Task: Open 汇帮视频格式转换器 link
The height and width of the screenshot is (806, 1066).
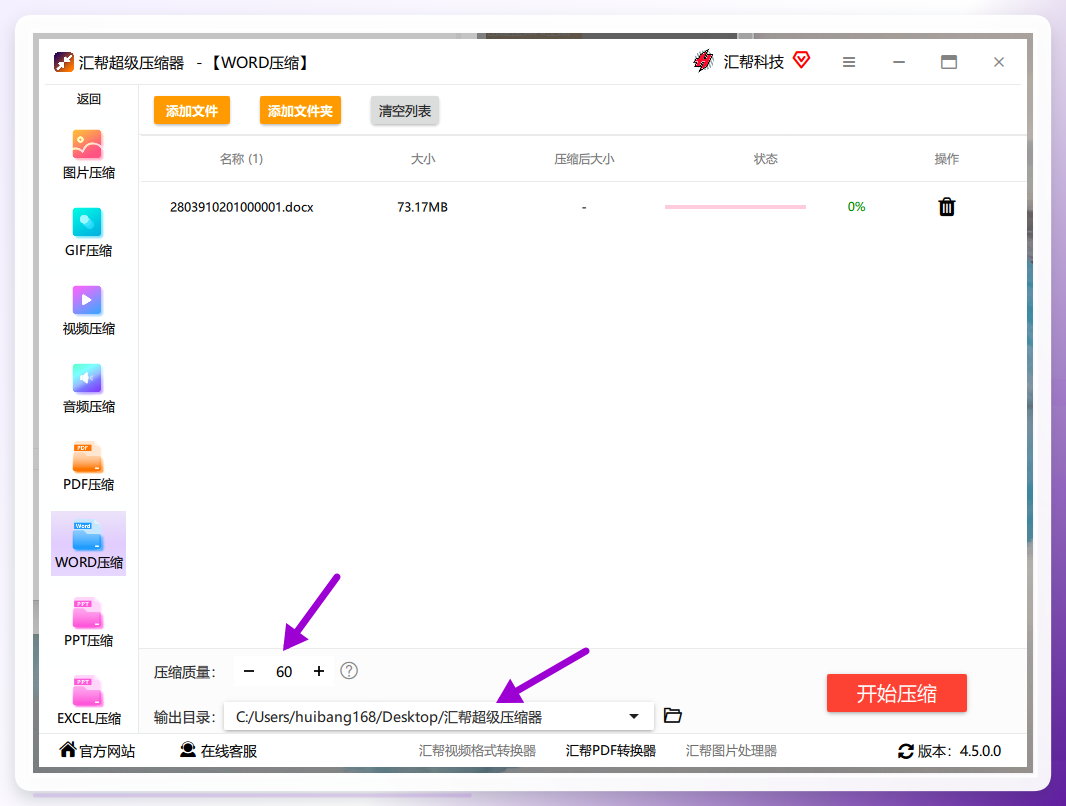Action: 477,751
